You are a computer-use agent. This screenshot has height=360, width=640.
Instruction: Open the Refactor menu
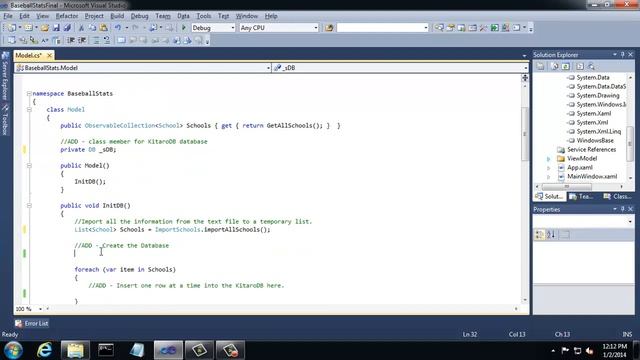tap(67, 16)
